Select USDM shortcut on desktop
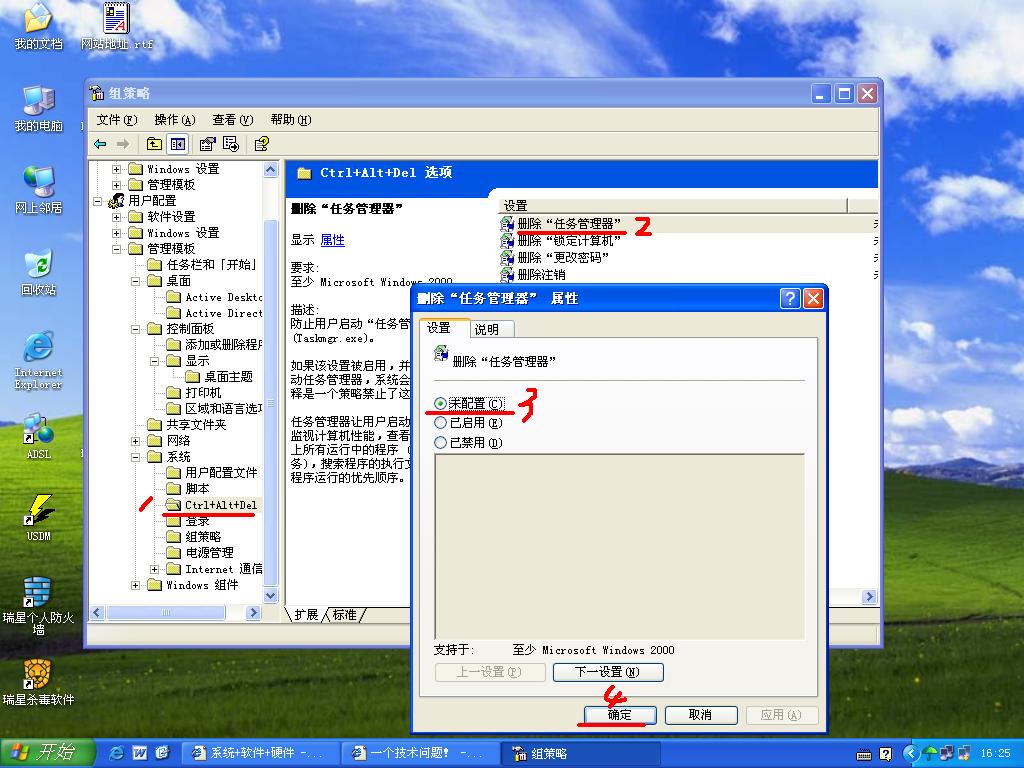The width and height of the screenshot is (1024, 768). click(38, 519)
